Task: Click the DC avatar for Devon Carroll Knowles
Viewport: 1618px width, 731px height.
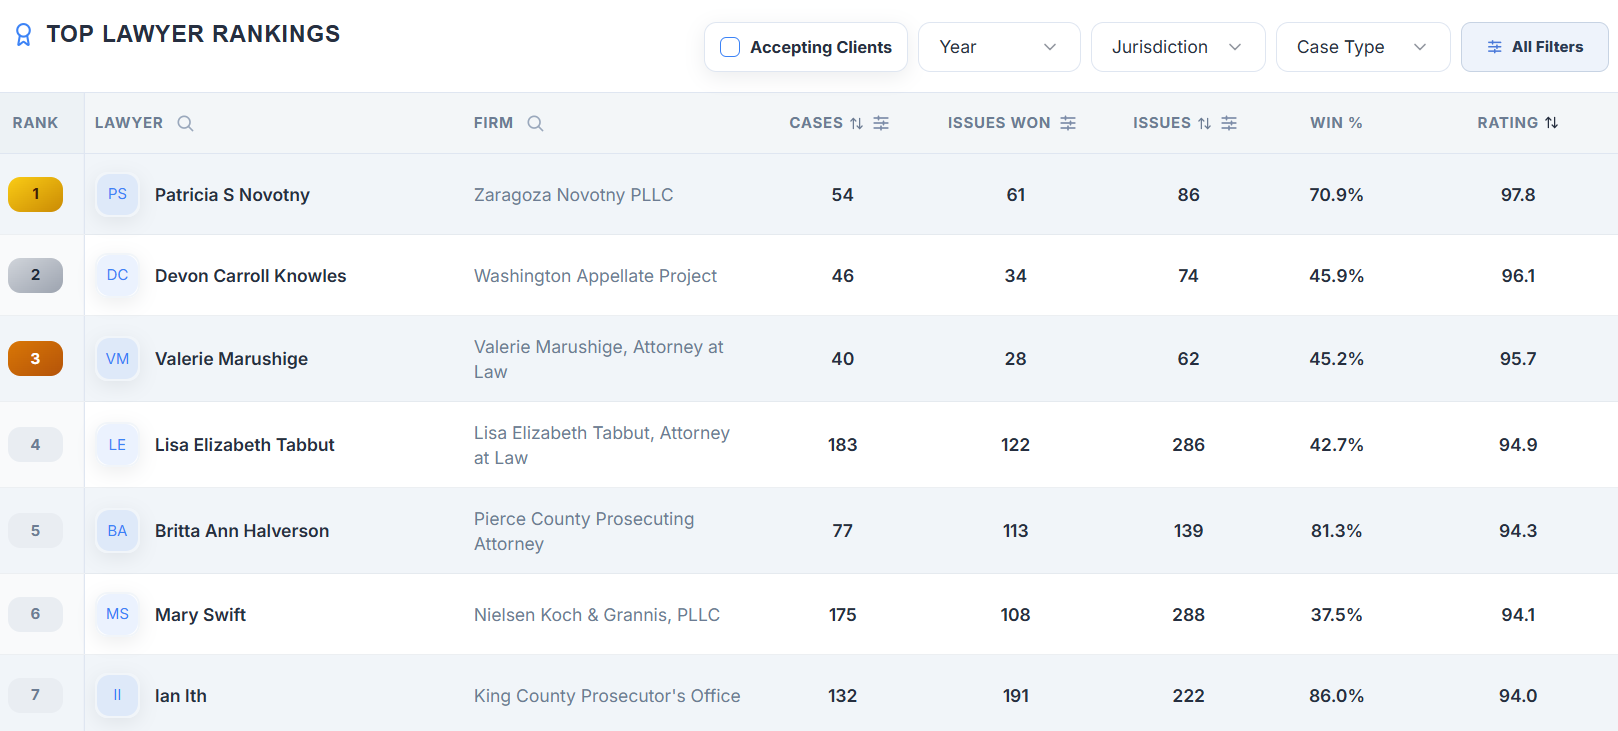Action: pyautogui.click(x=117, y=275)
